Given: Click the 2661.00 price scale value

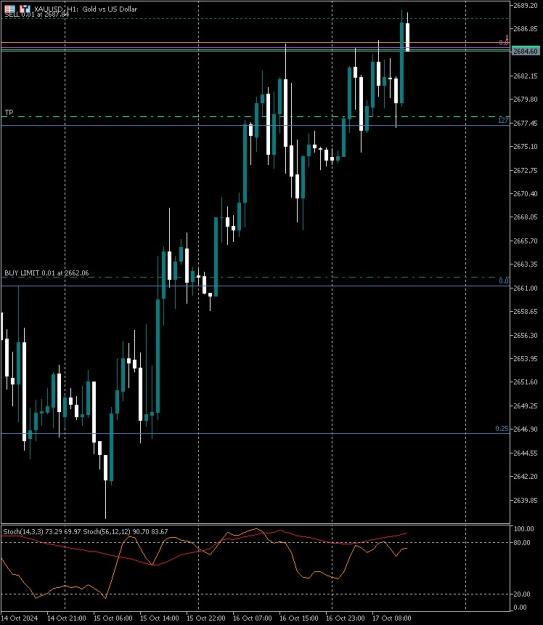Looking at the screenshot, I should [x=525, y=288].
